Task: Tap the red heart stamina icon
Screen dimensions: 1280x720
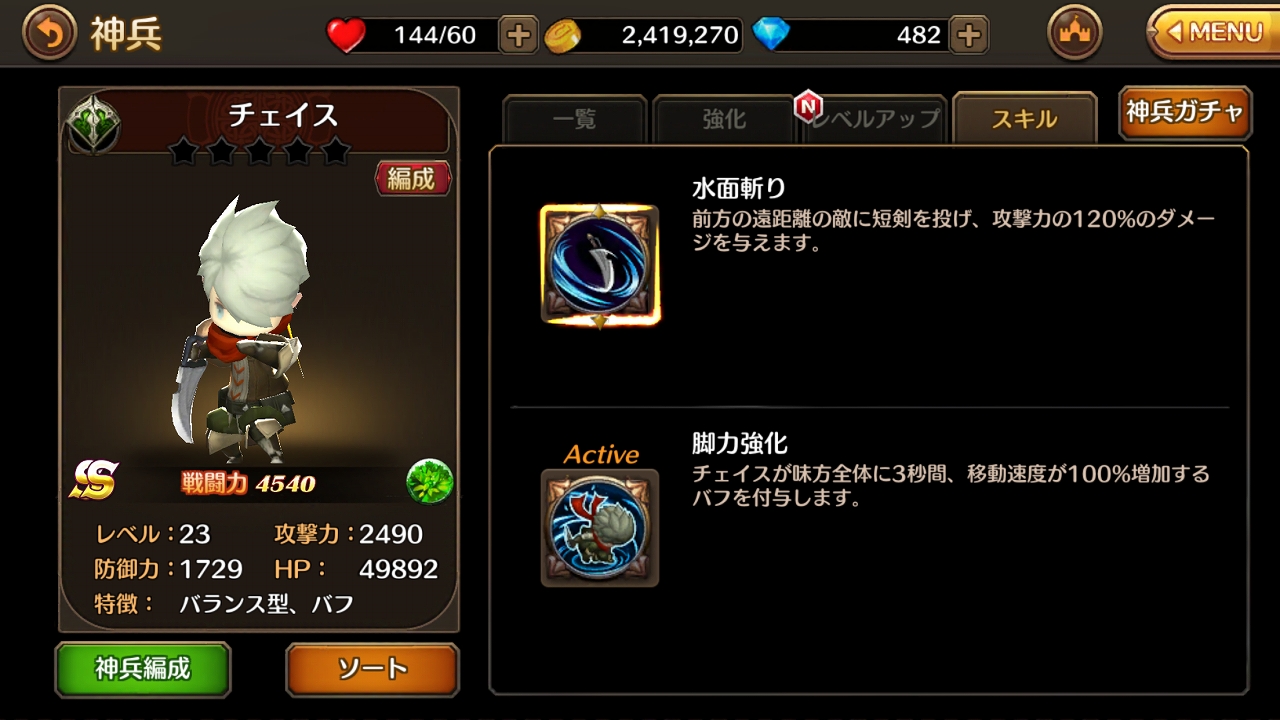Action: pyautogui.click(x=347, y=36)
